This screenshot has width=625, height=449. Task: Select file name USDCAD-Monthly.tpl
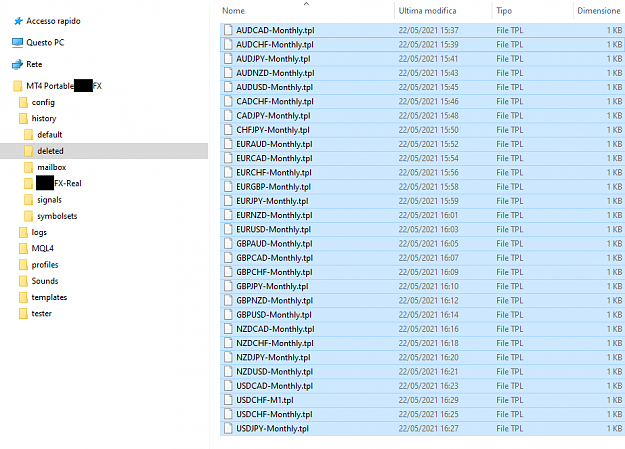(274, 386)
